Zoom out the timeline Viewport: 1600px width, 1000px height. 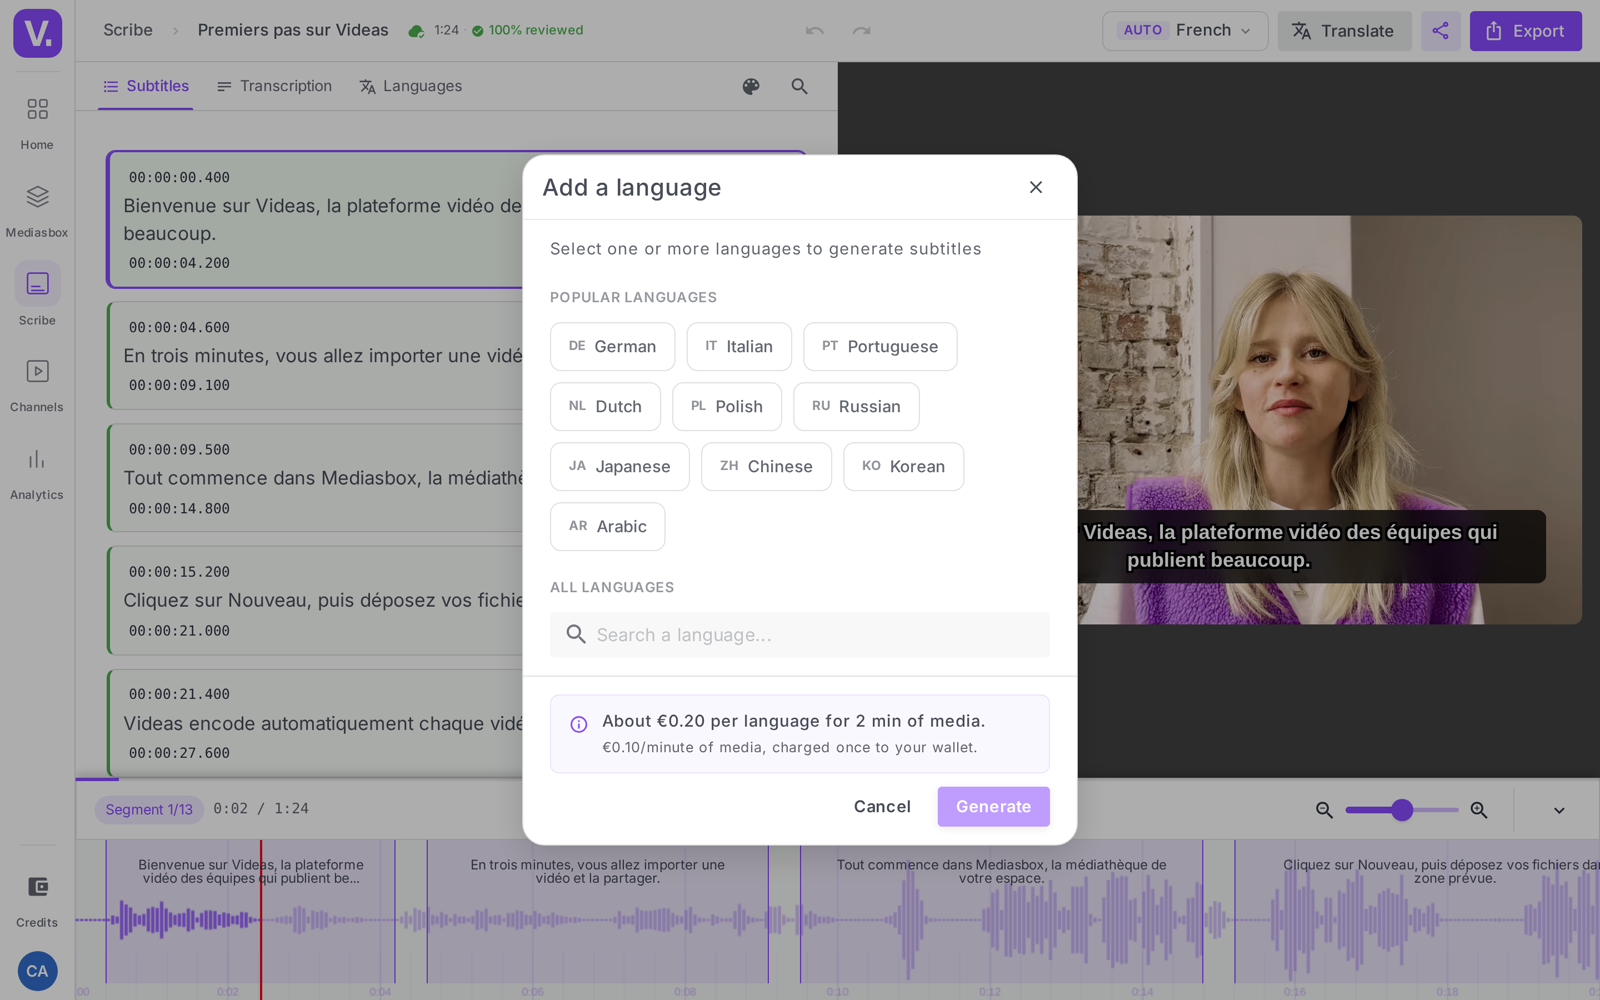click(1324, 810)
